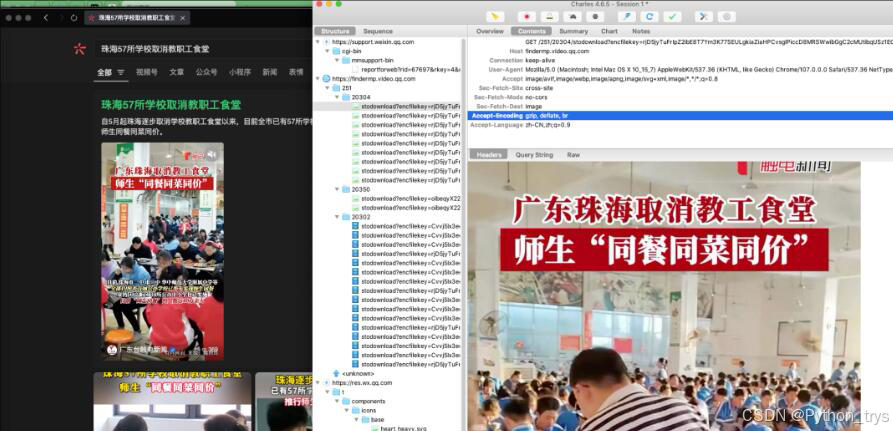Collapse the components folder
893x431 pixels.
click(x=336, y=401)
